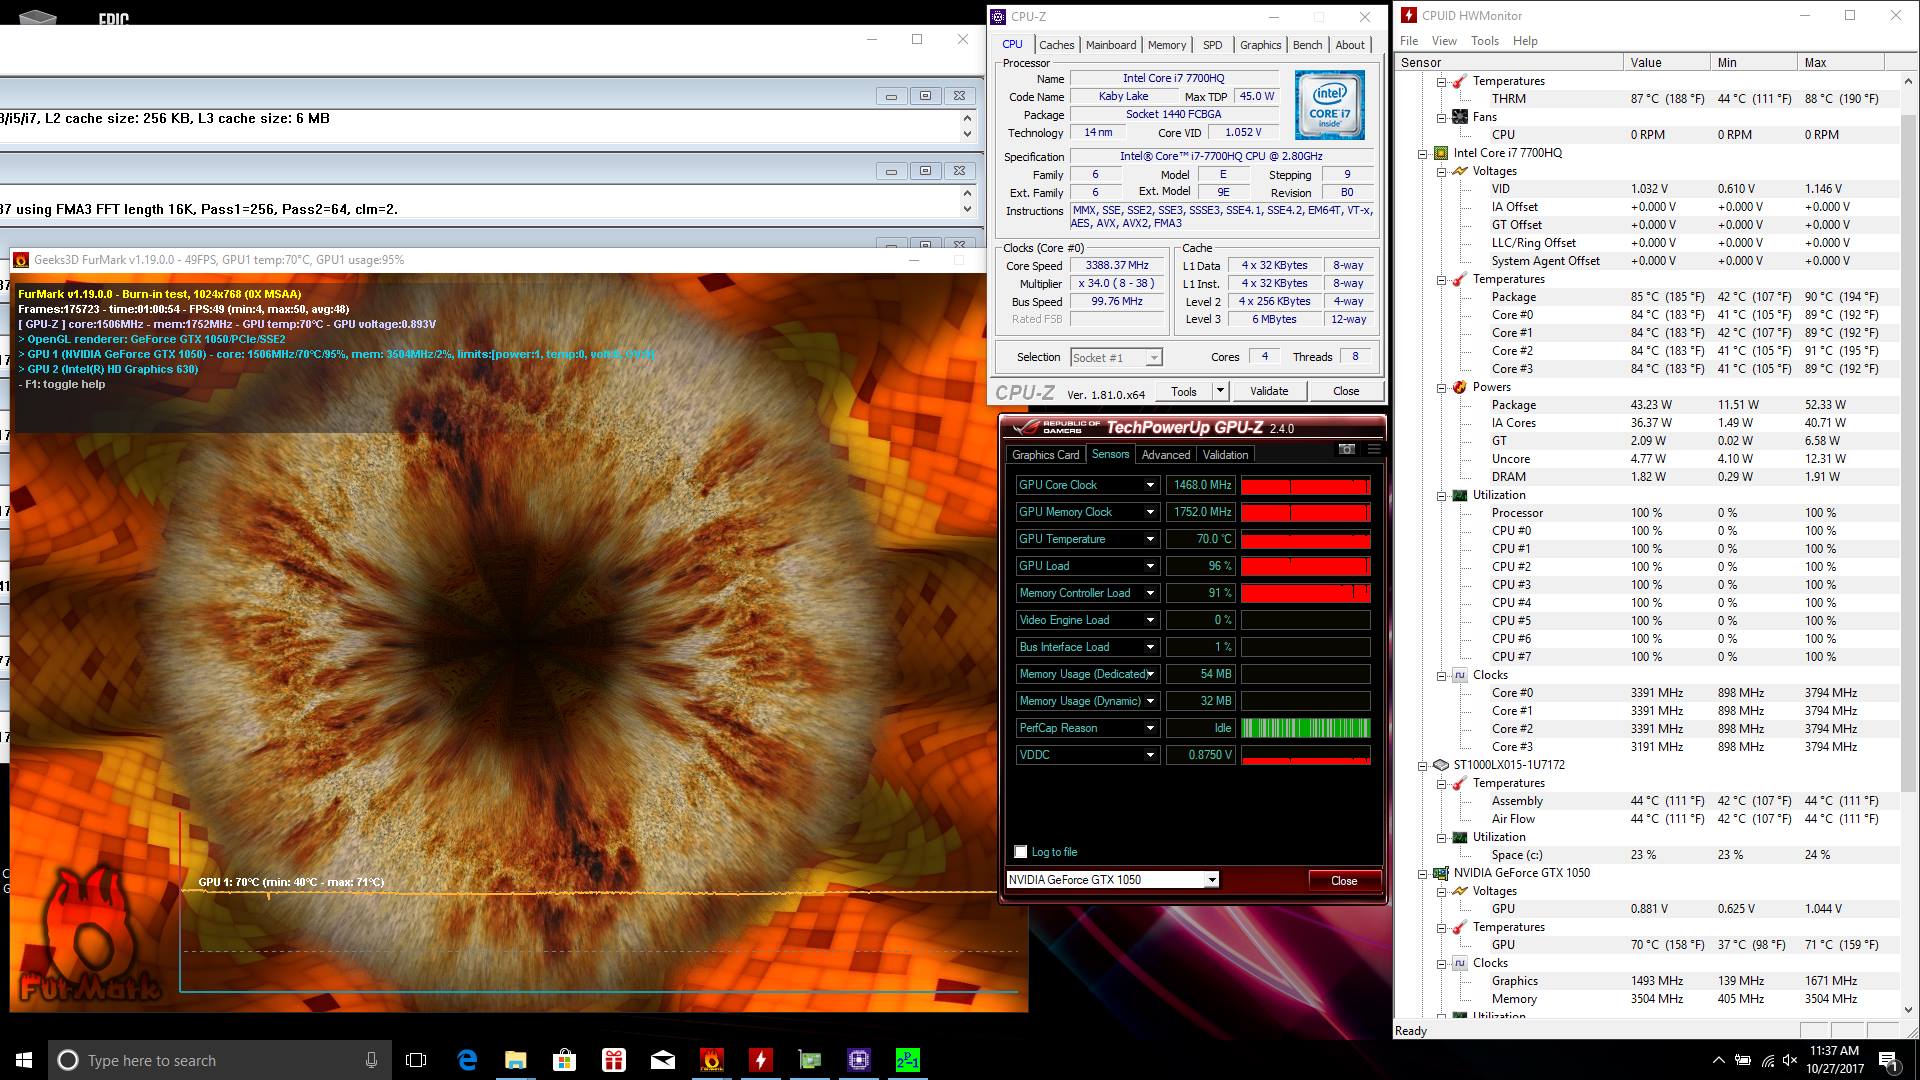The width and height of the screenshot is (1920, 1080).
Task: Enable the Log to file checkbox
Action: pyautogui.click(x=1020, y=852)
